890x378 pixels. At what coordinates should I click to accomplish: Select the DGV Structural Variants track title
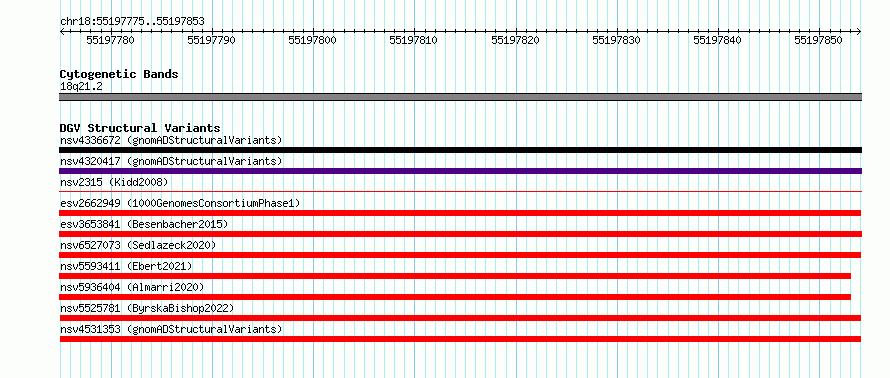pyautogui.click(x=140, y=128)
